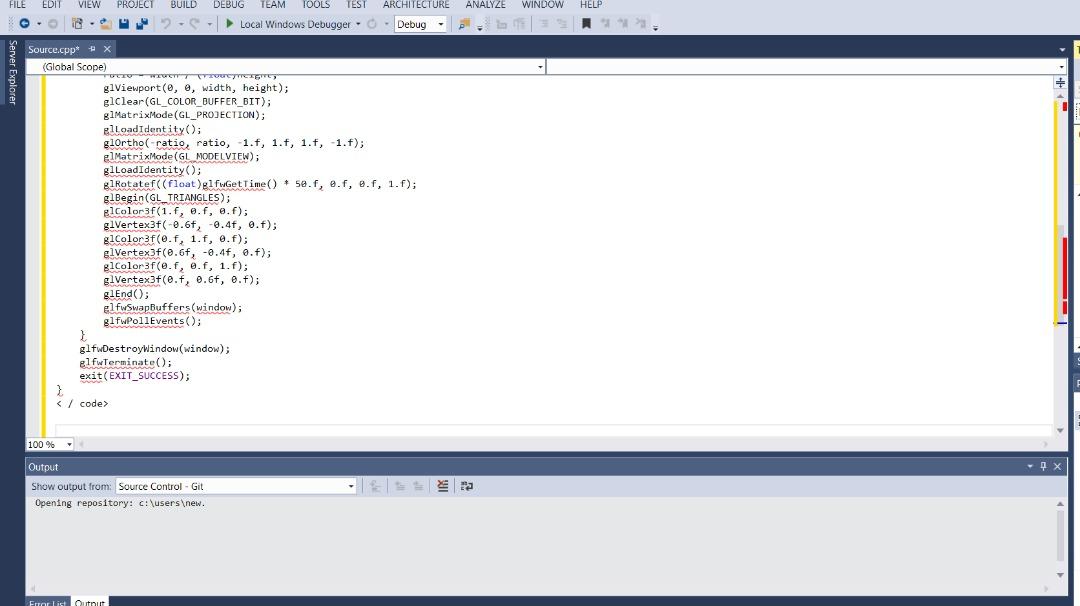1080x606 pixels.
Task: Open the Global Scope dropdown
Action: 539,66
